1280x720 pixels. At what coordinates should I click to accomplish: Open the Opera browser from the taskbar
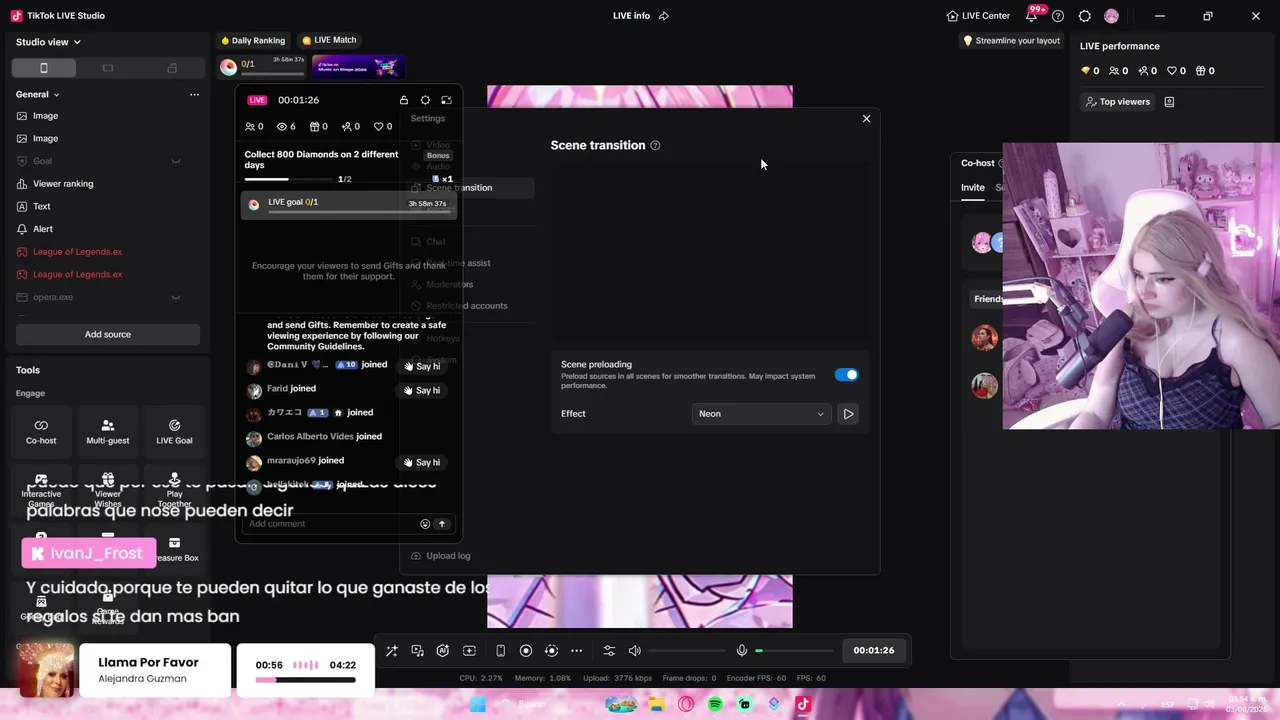click(686, 705)
